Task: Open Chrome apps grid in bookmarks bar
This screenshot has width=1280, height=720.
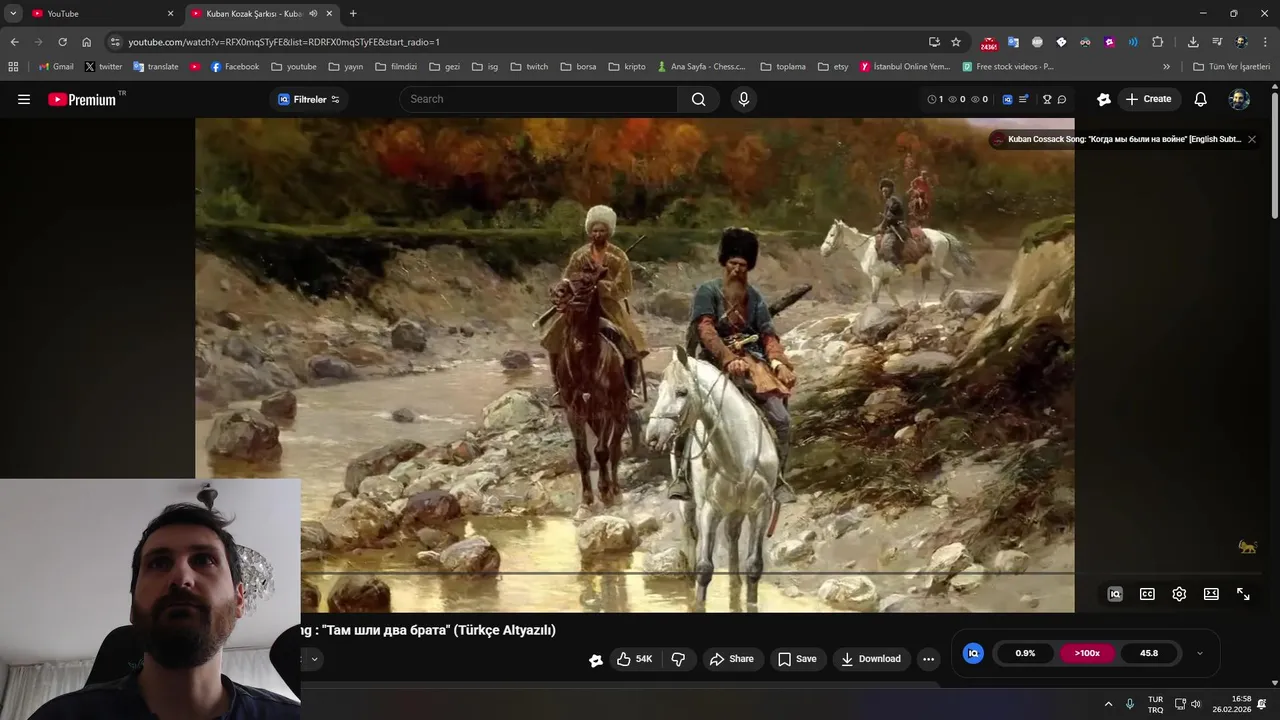Action: (x=13, y=67)
